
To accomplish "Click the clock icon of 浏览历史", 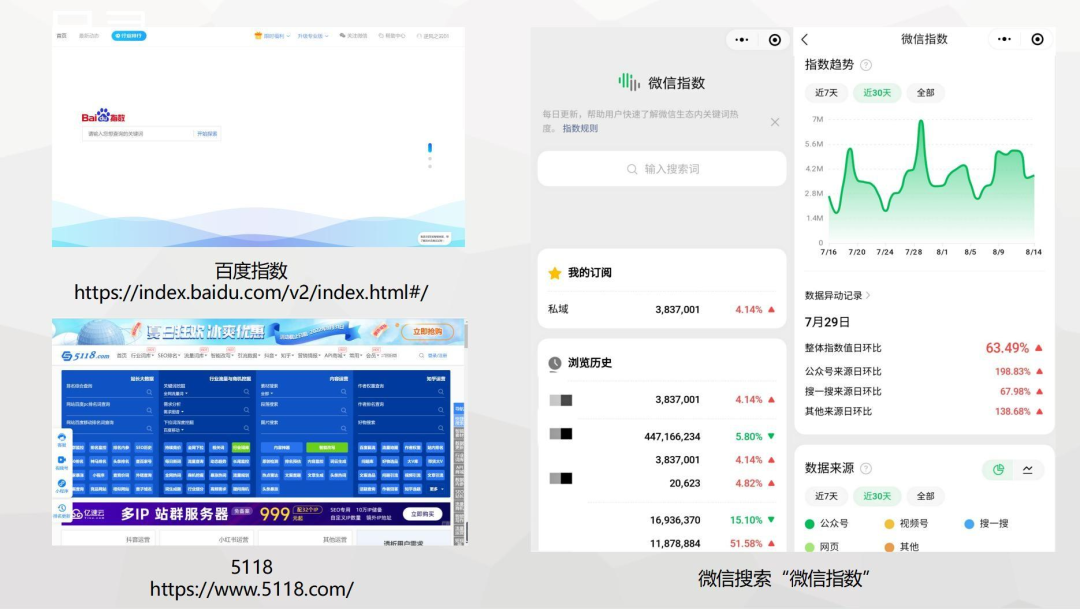I will point(554,363).
